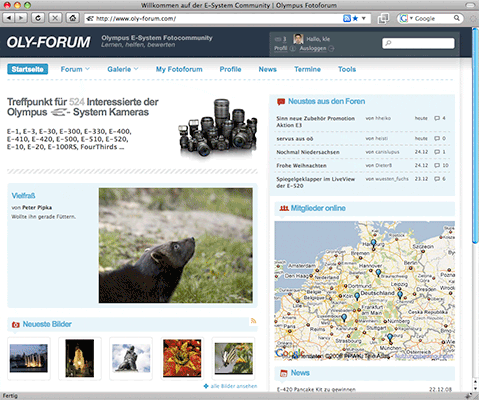479x400 pixels.
Task: Open the red and yellow flower thumbnail
Action: [x=182, y=358]
